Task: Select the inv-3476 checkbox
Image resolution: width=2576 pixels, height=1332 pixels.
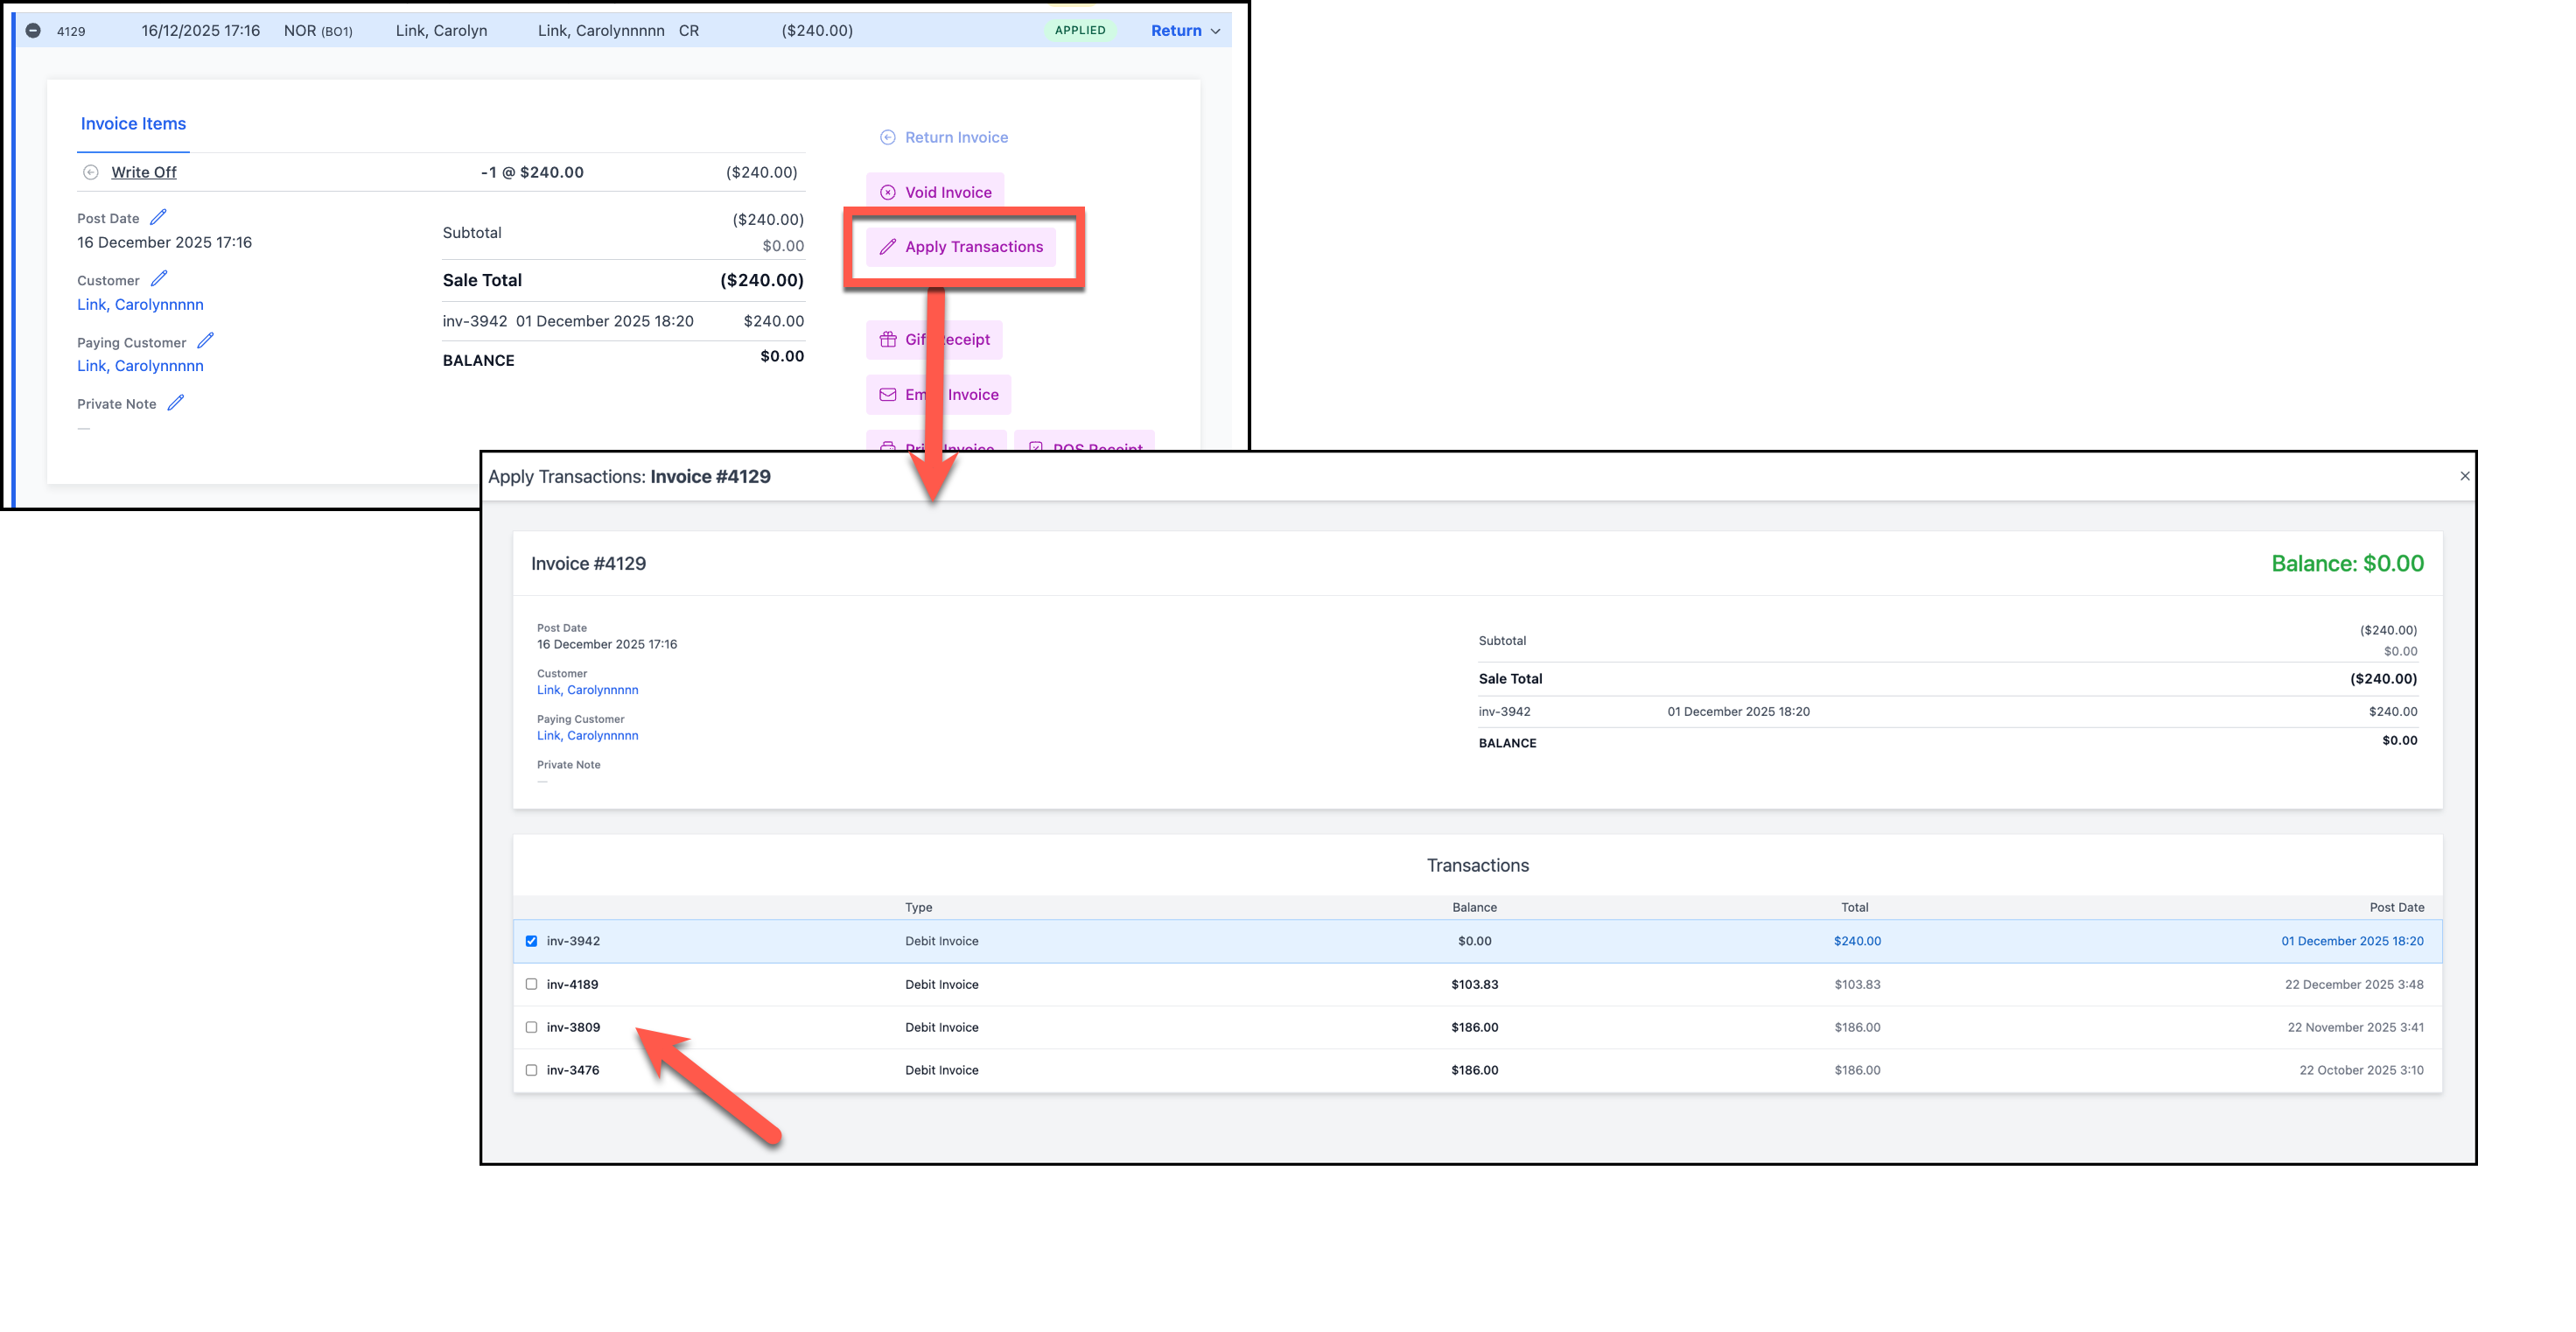Action: 531,1070
